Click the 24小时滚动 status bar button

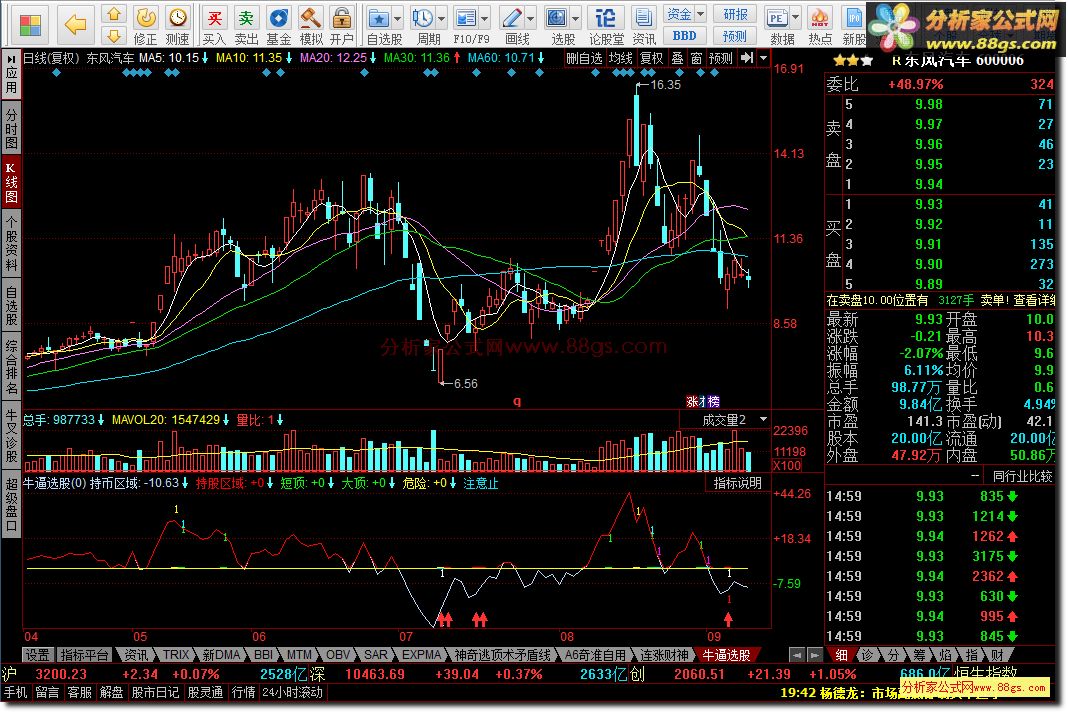pos(292,692)
